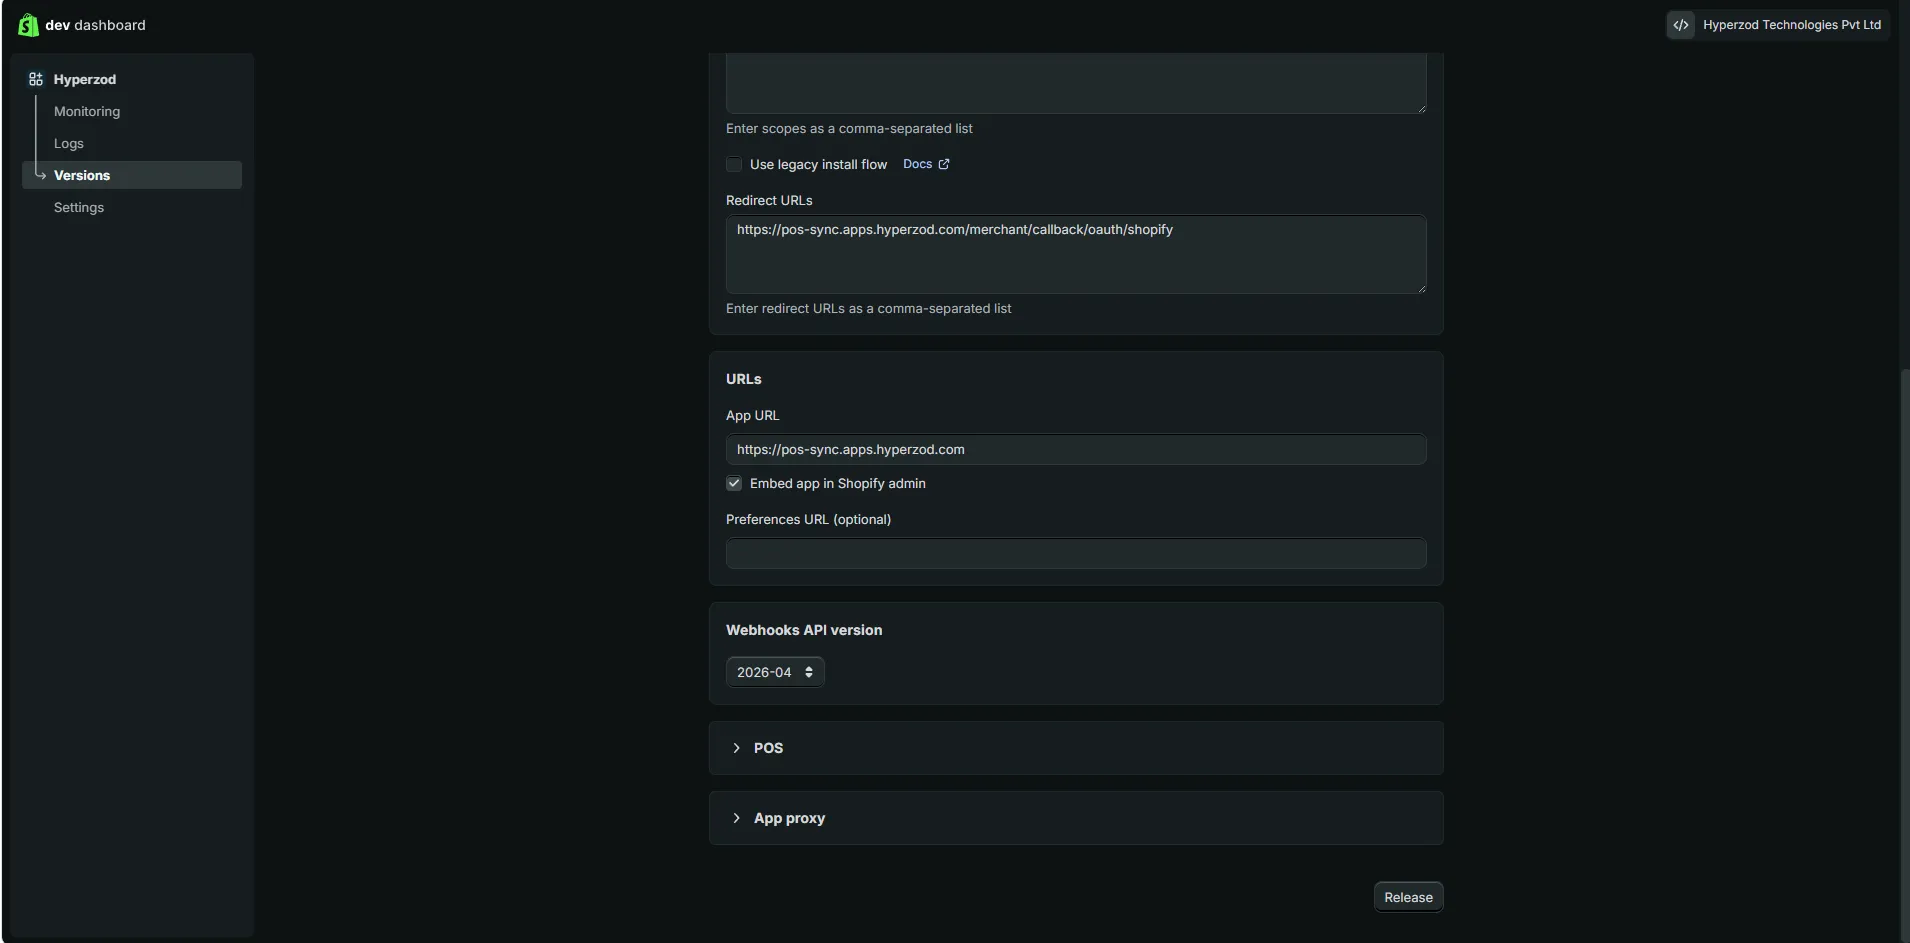Expand the POS section
The height and width of the screenshot is (943, 1910).
coord(1076,748)
